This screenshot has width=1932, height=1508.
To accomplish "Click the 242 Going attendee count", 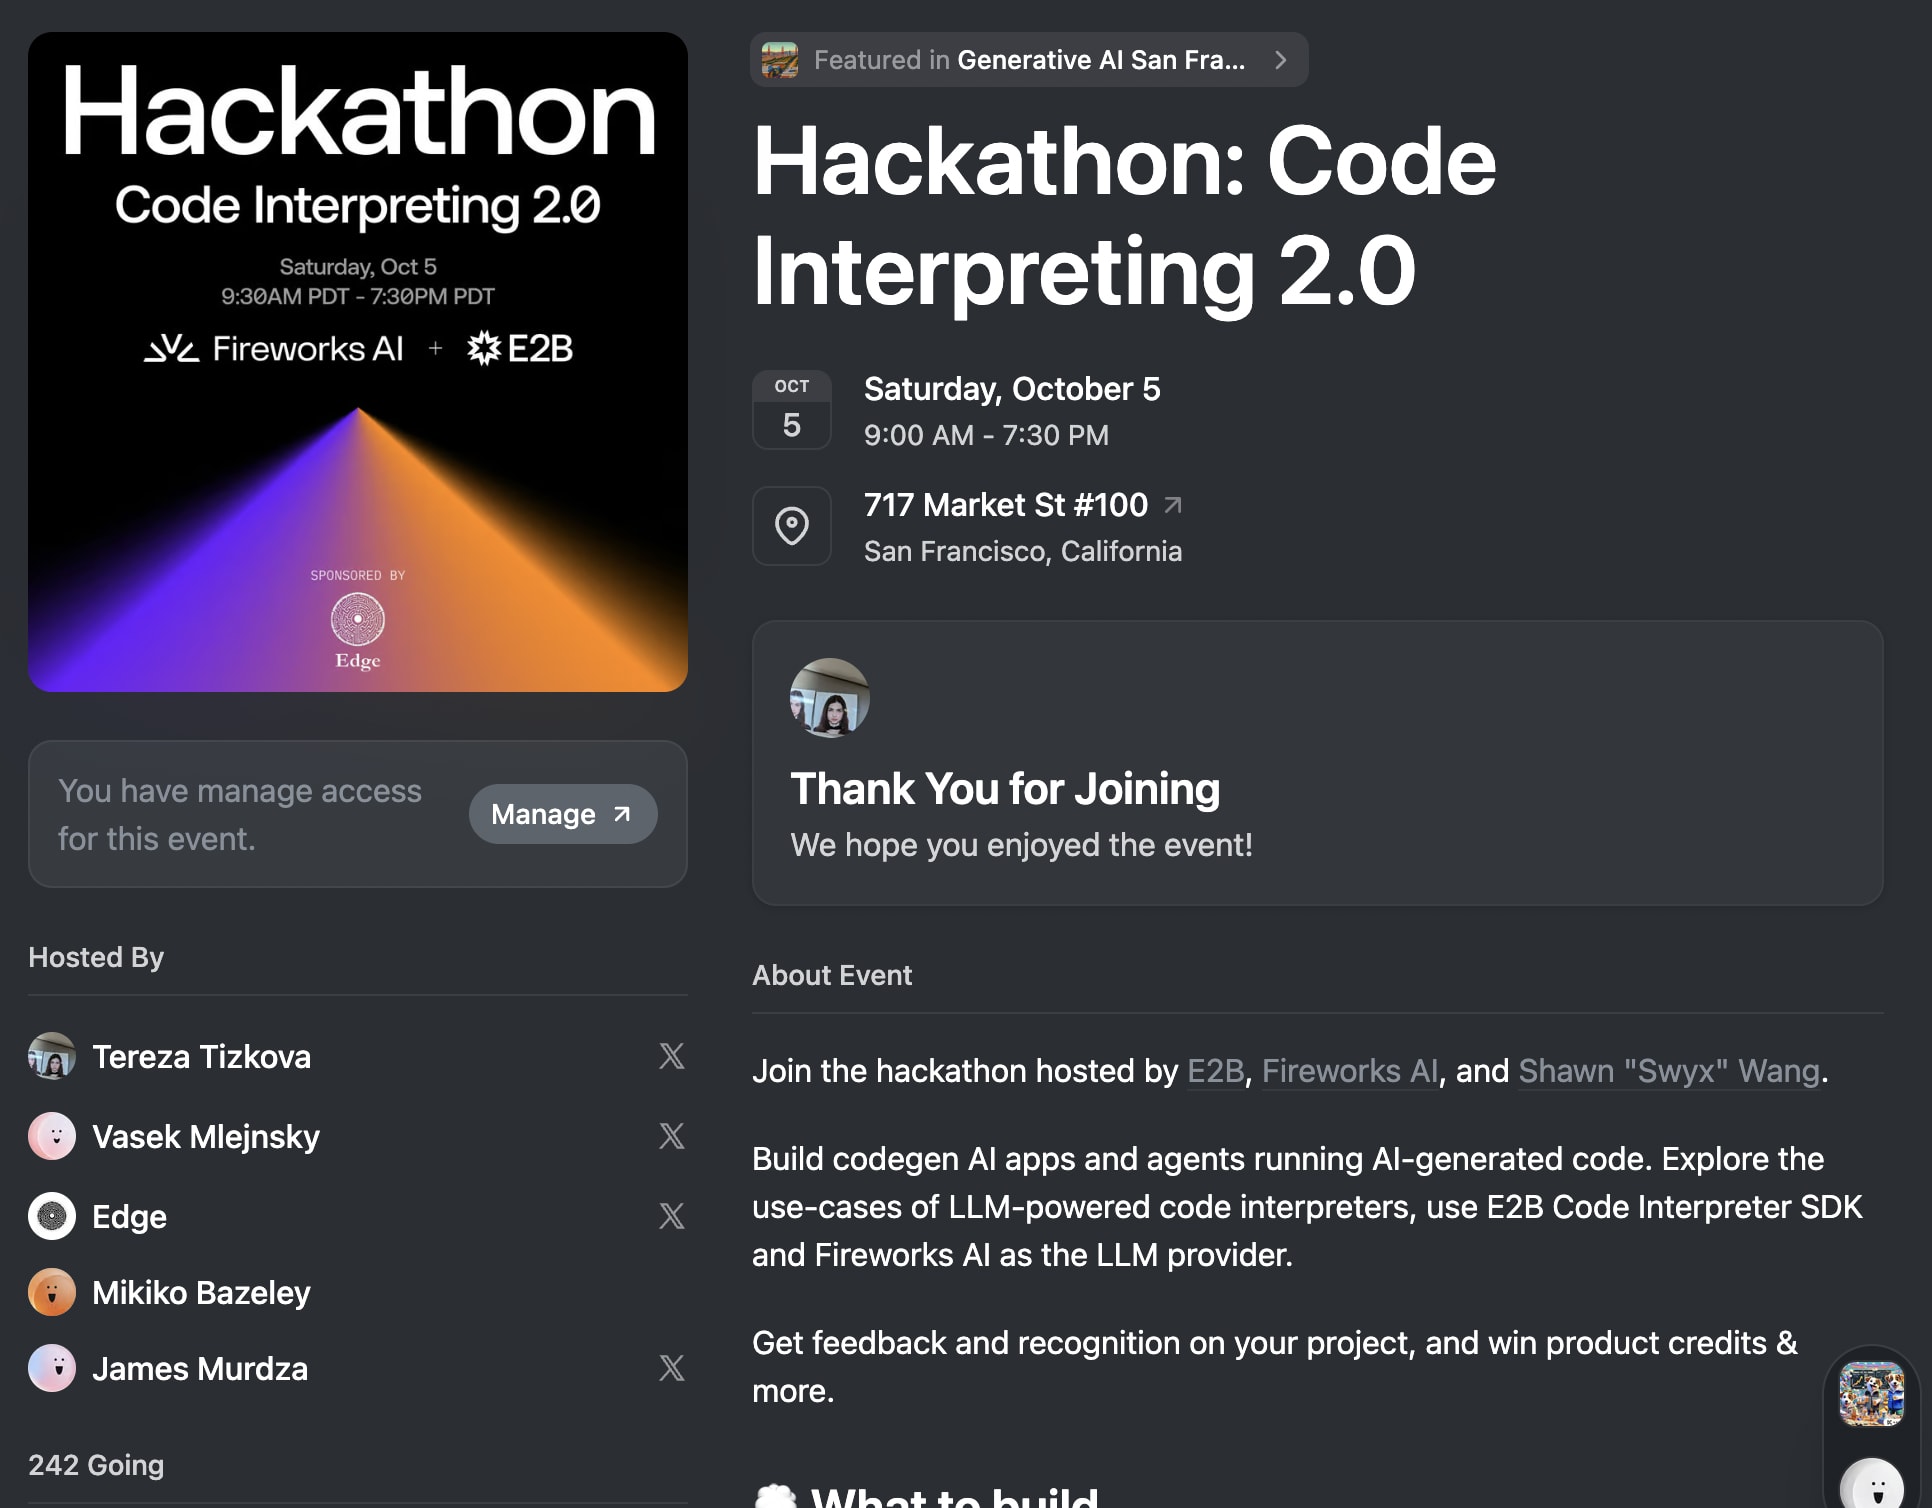I will pyautogui.click(x=96, y=1465).
